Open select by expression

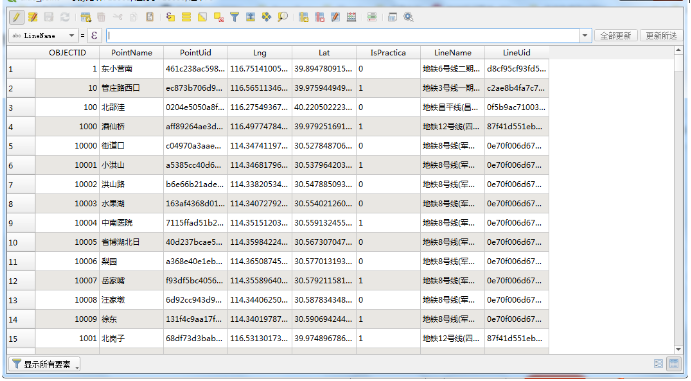coord(170,17)
